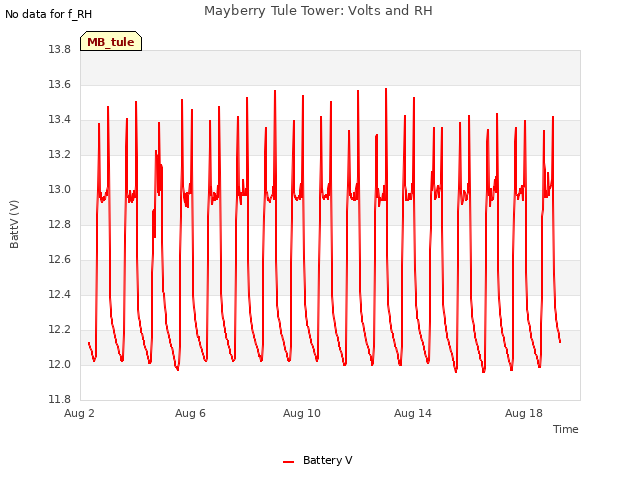Click the 13.0 y-axis tick label

coord(59,189)
